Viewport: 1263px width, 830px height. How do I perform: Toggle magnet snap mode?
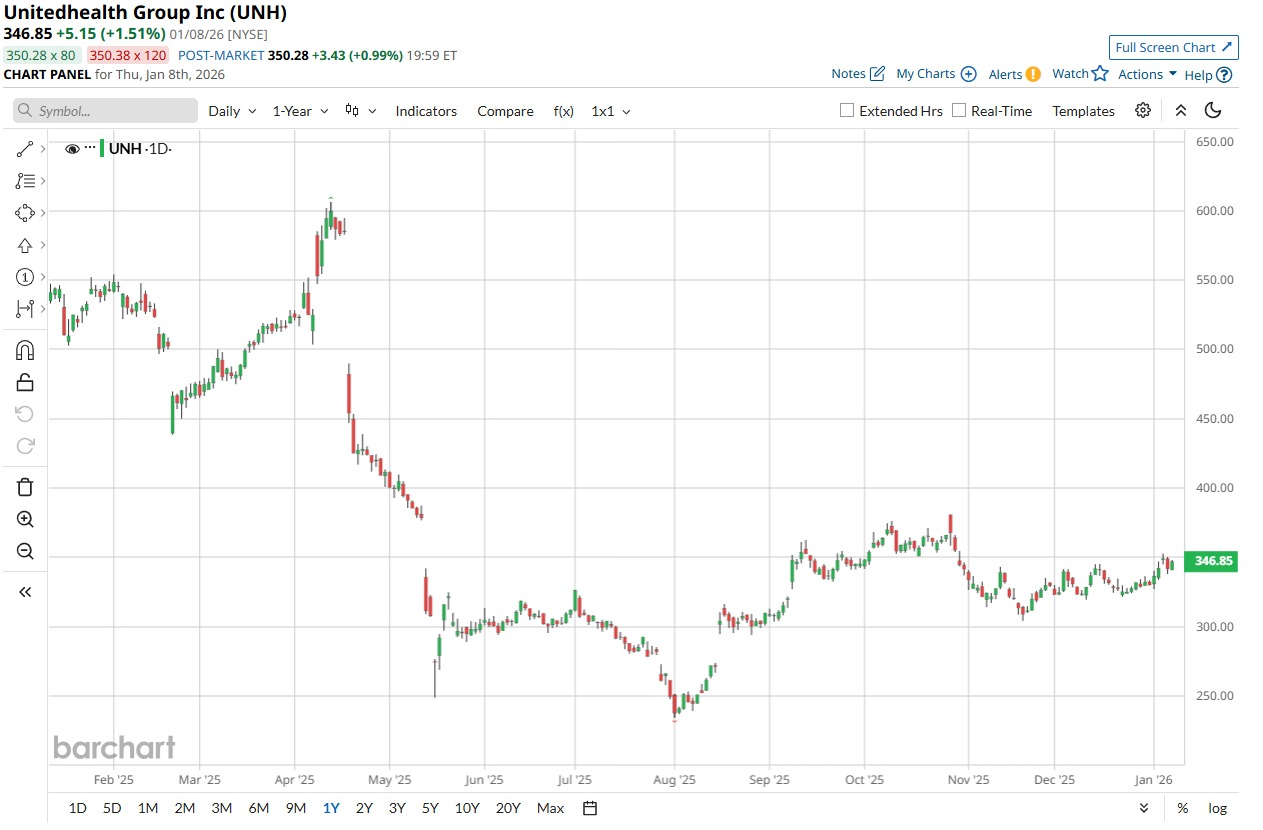(x=25, y=350)
